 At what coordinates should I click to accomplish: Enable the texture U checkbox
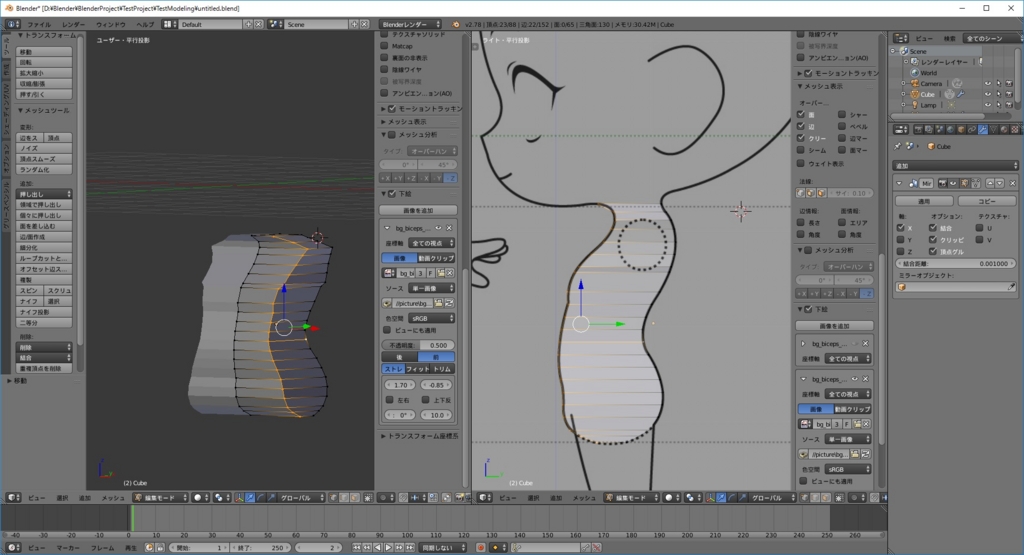(x=979, y=228)
